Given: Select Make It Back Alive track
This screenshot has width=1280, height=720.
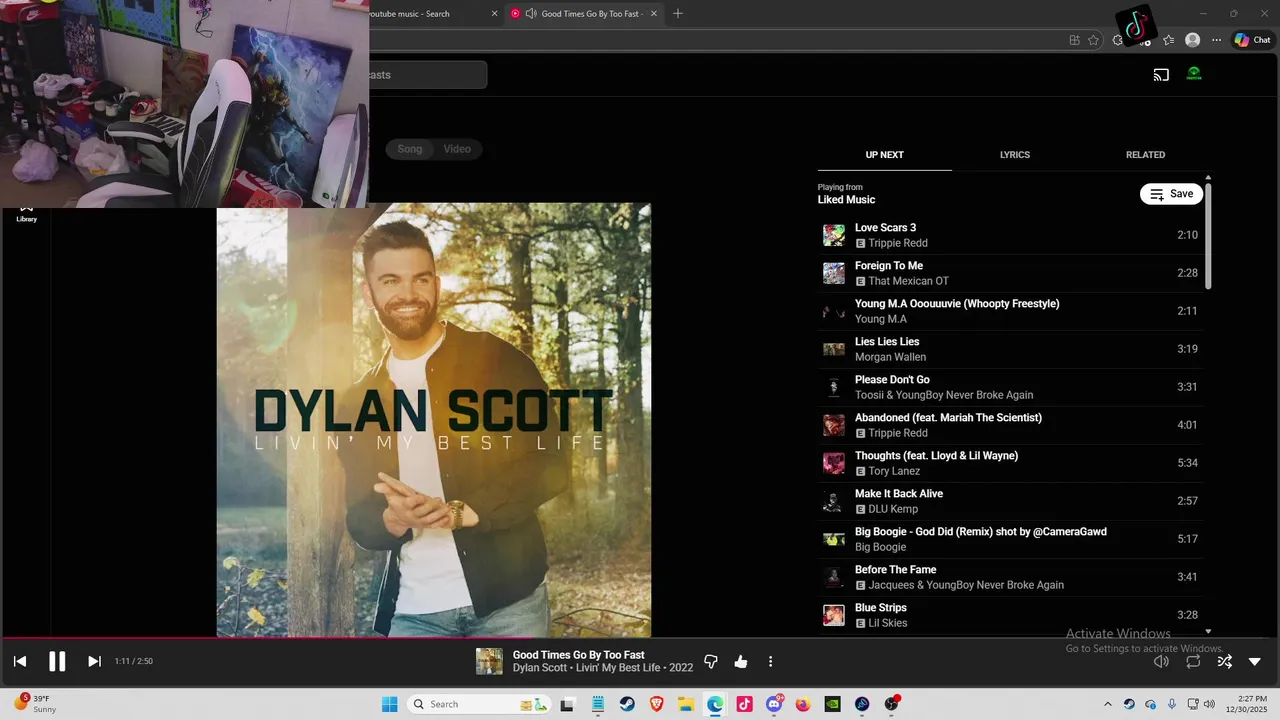Looking at the screenshot, I should tap(1010, 501).
